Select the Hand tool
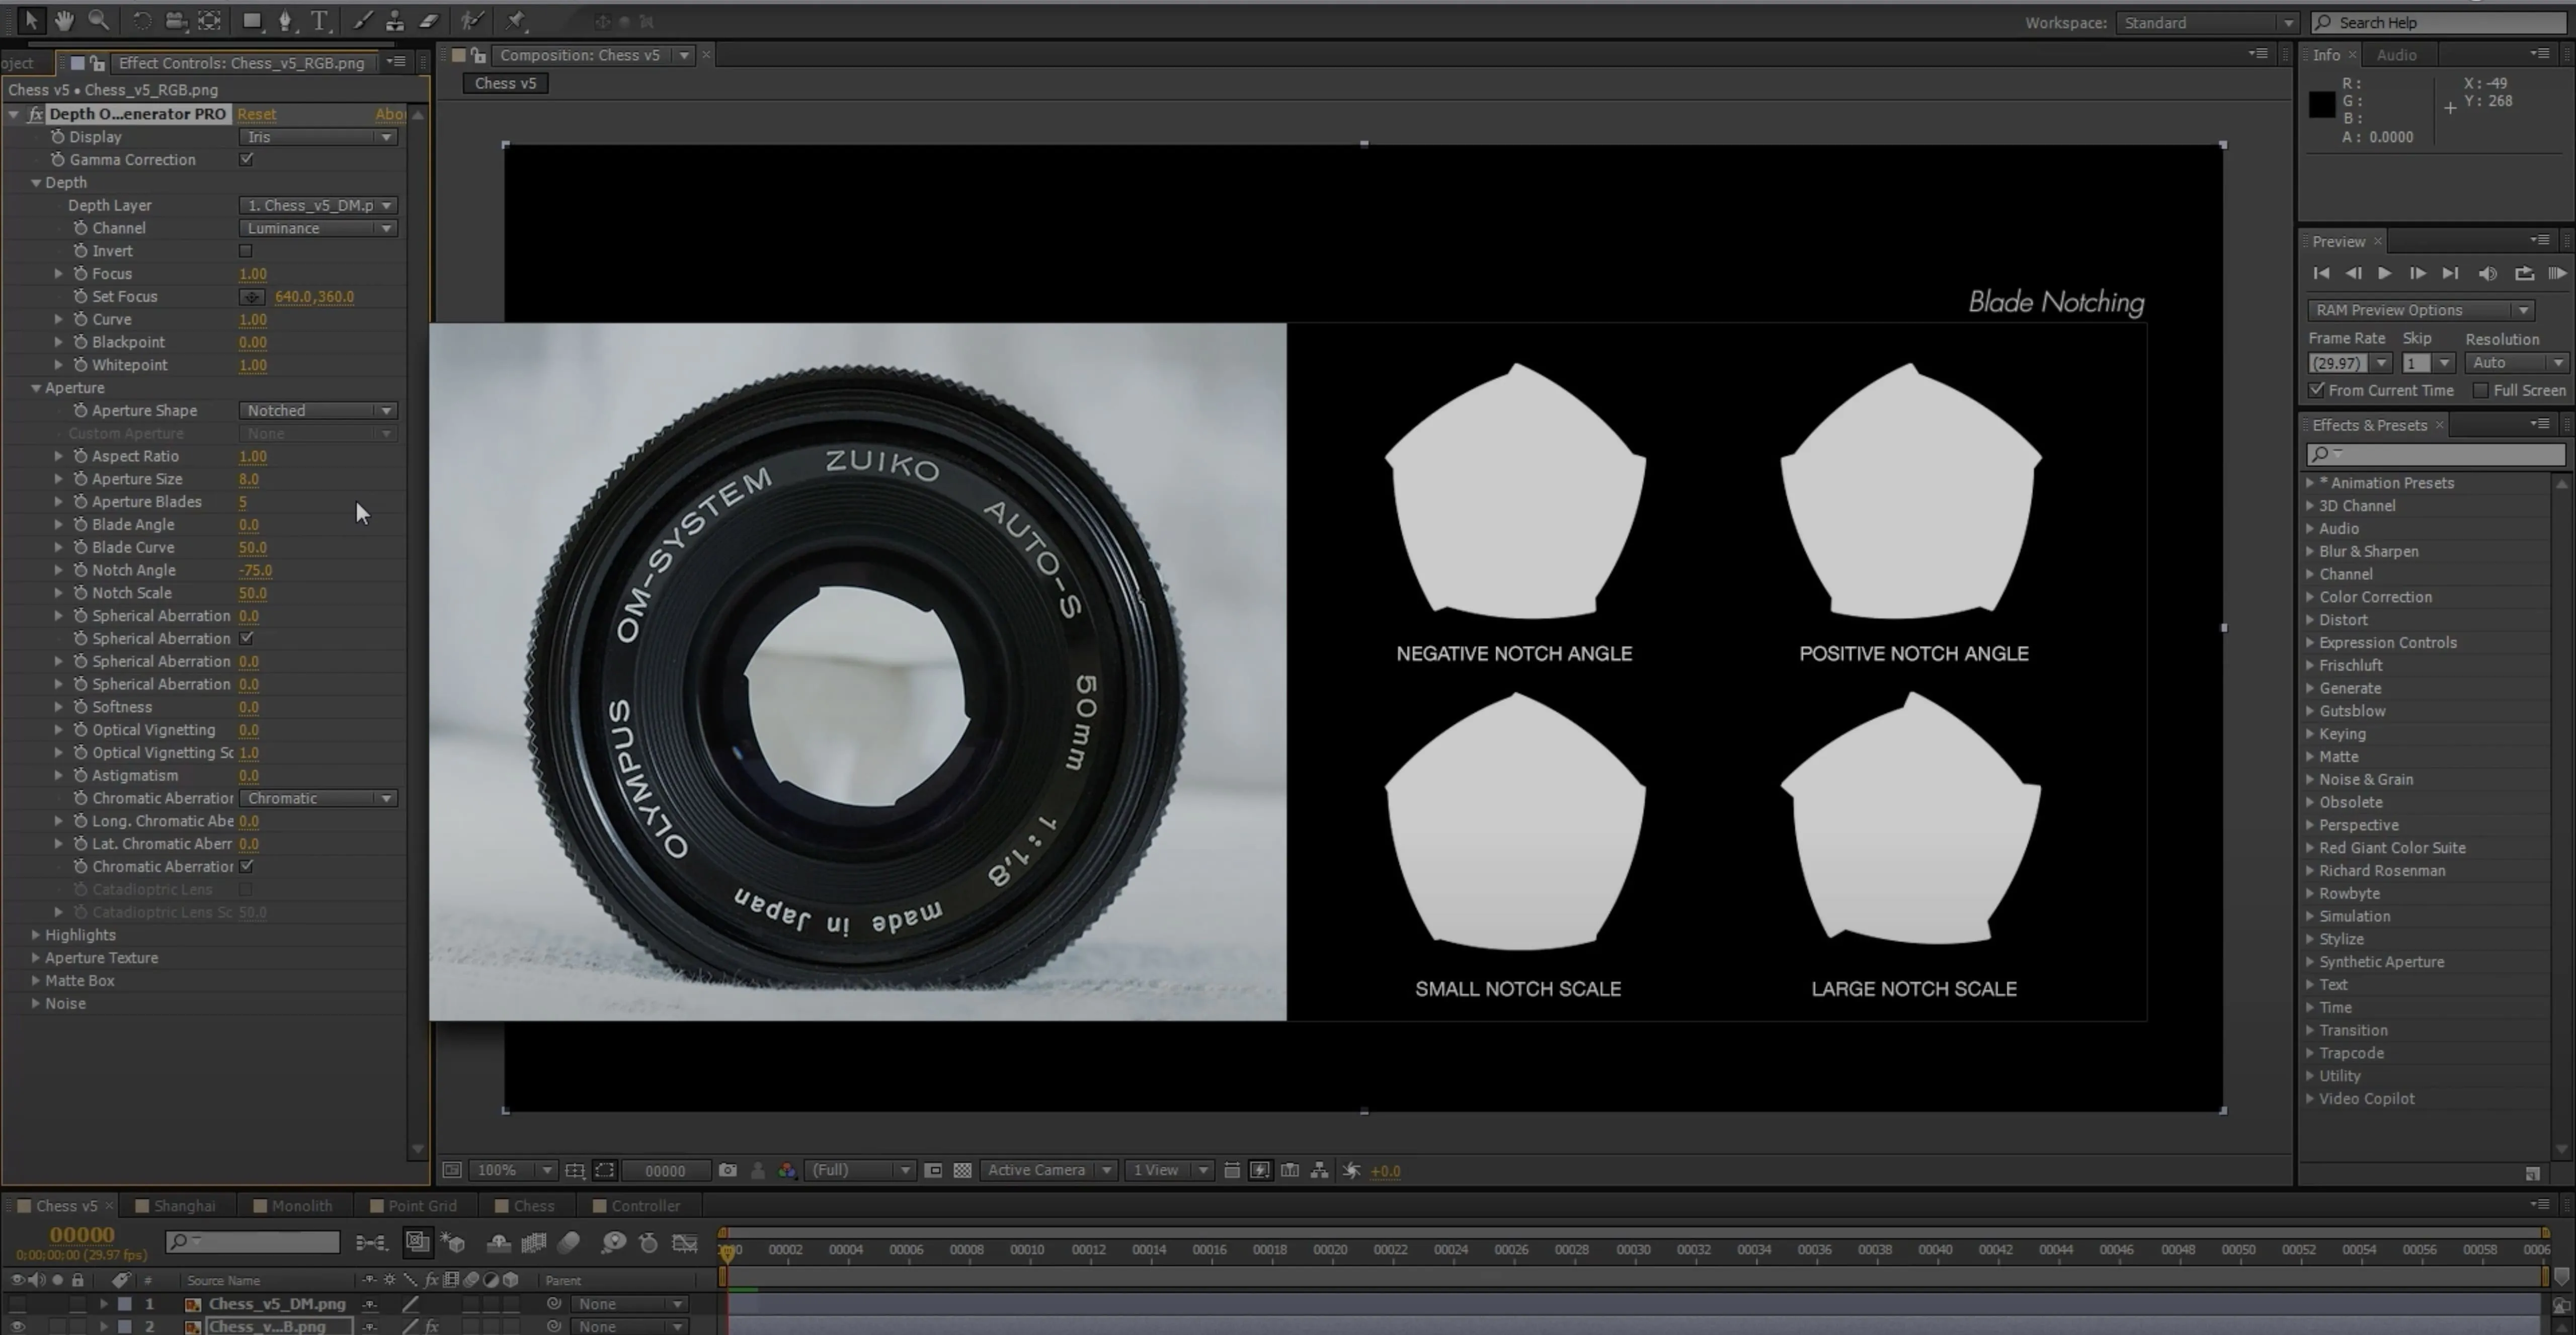This screenshot has height=1335, width=2576. click(x=64, y=20)
